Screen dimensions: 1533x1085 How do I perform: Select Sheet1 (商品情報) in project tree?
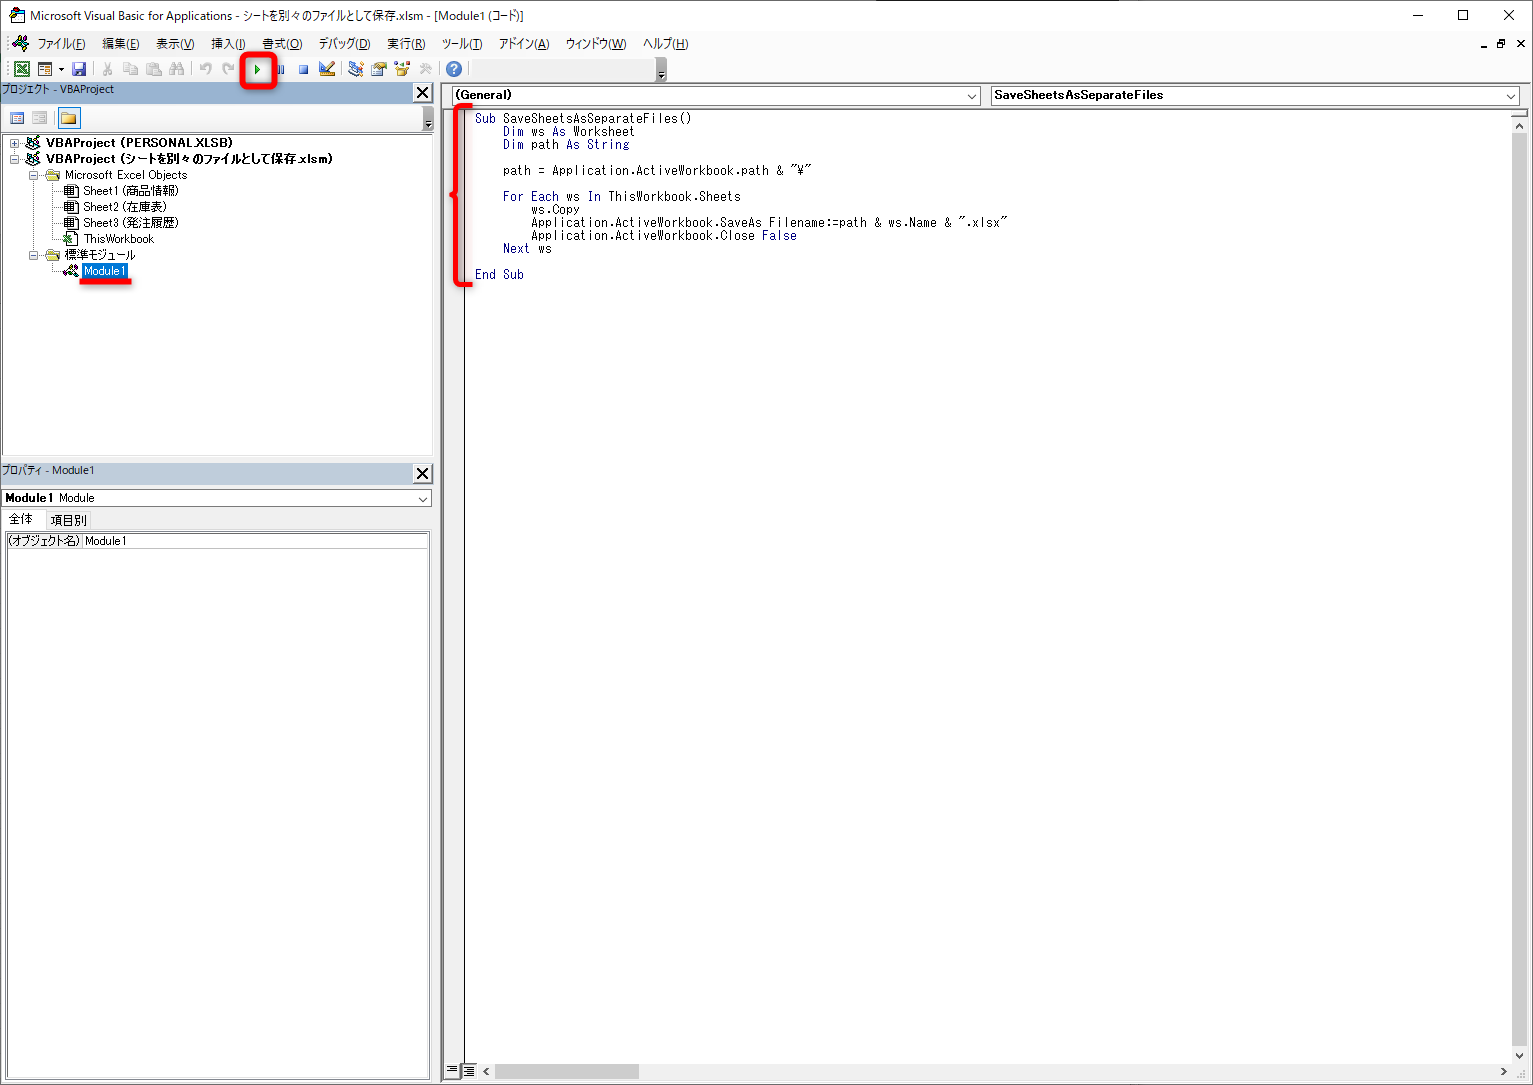click(131, 191)
